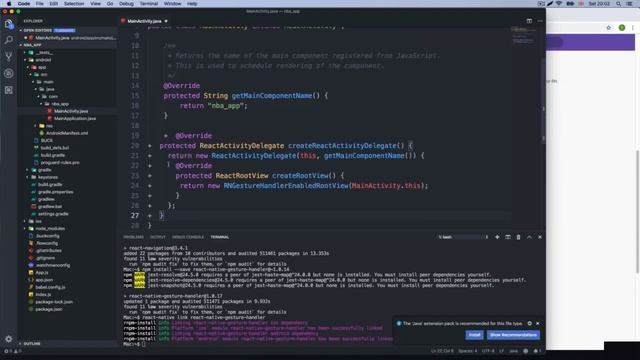The width and height of the screenshot is (640, 360).
Task: Open the Apple menu
Action: pyautogui.click(x=9, y=4)
